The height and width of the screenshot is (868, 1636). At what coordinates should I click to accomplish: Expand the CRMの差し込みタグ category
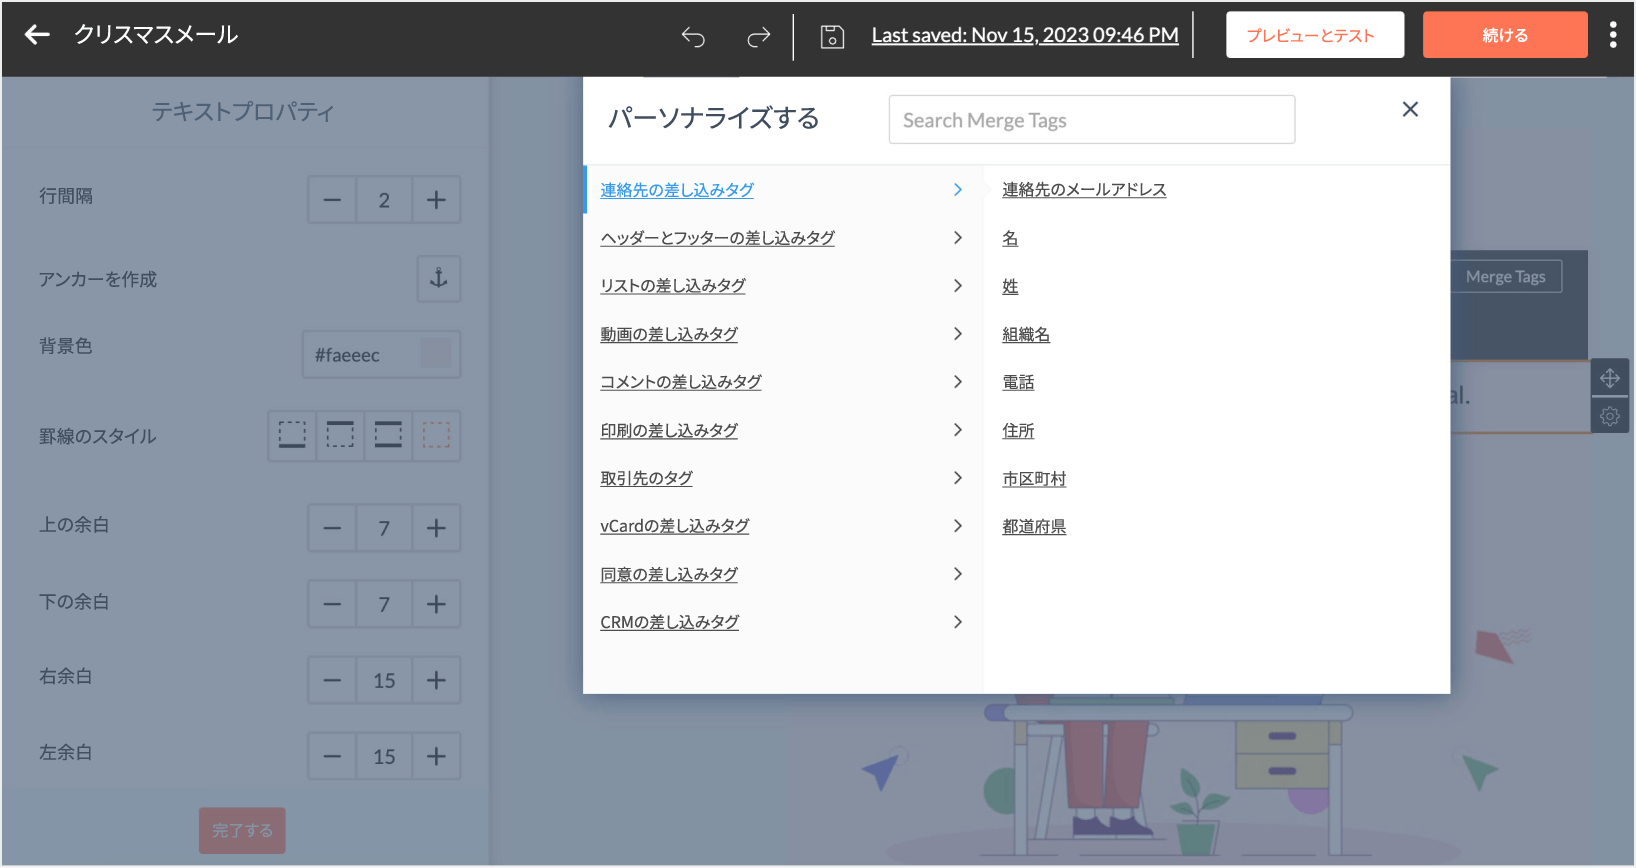tap(669, 622)
